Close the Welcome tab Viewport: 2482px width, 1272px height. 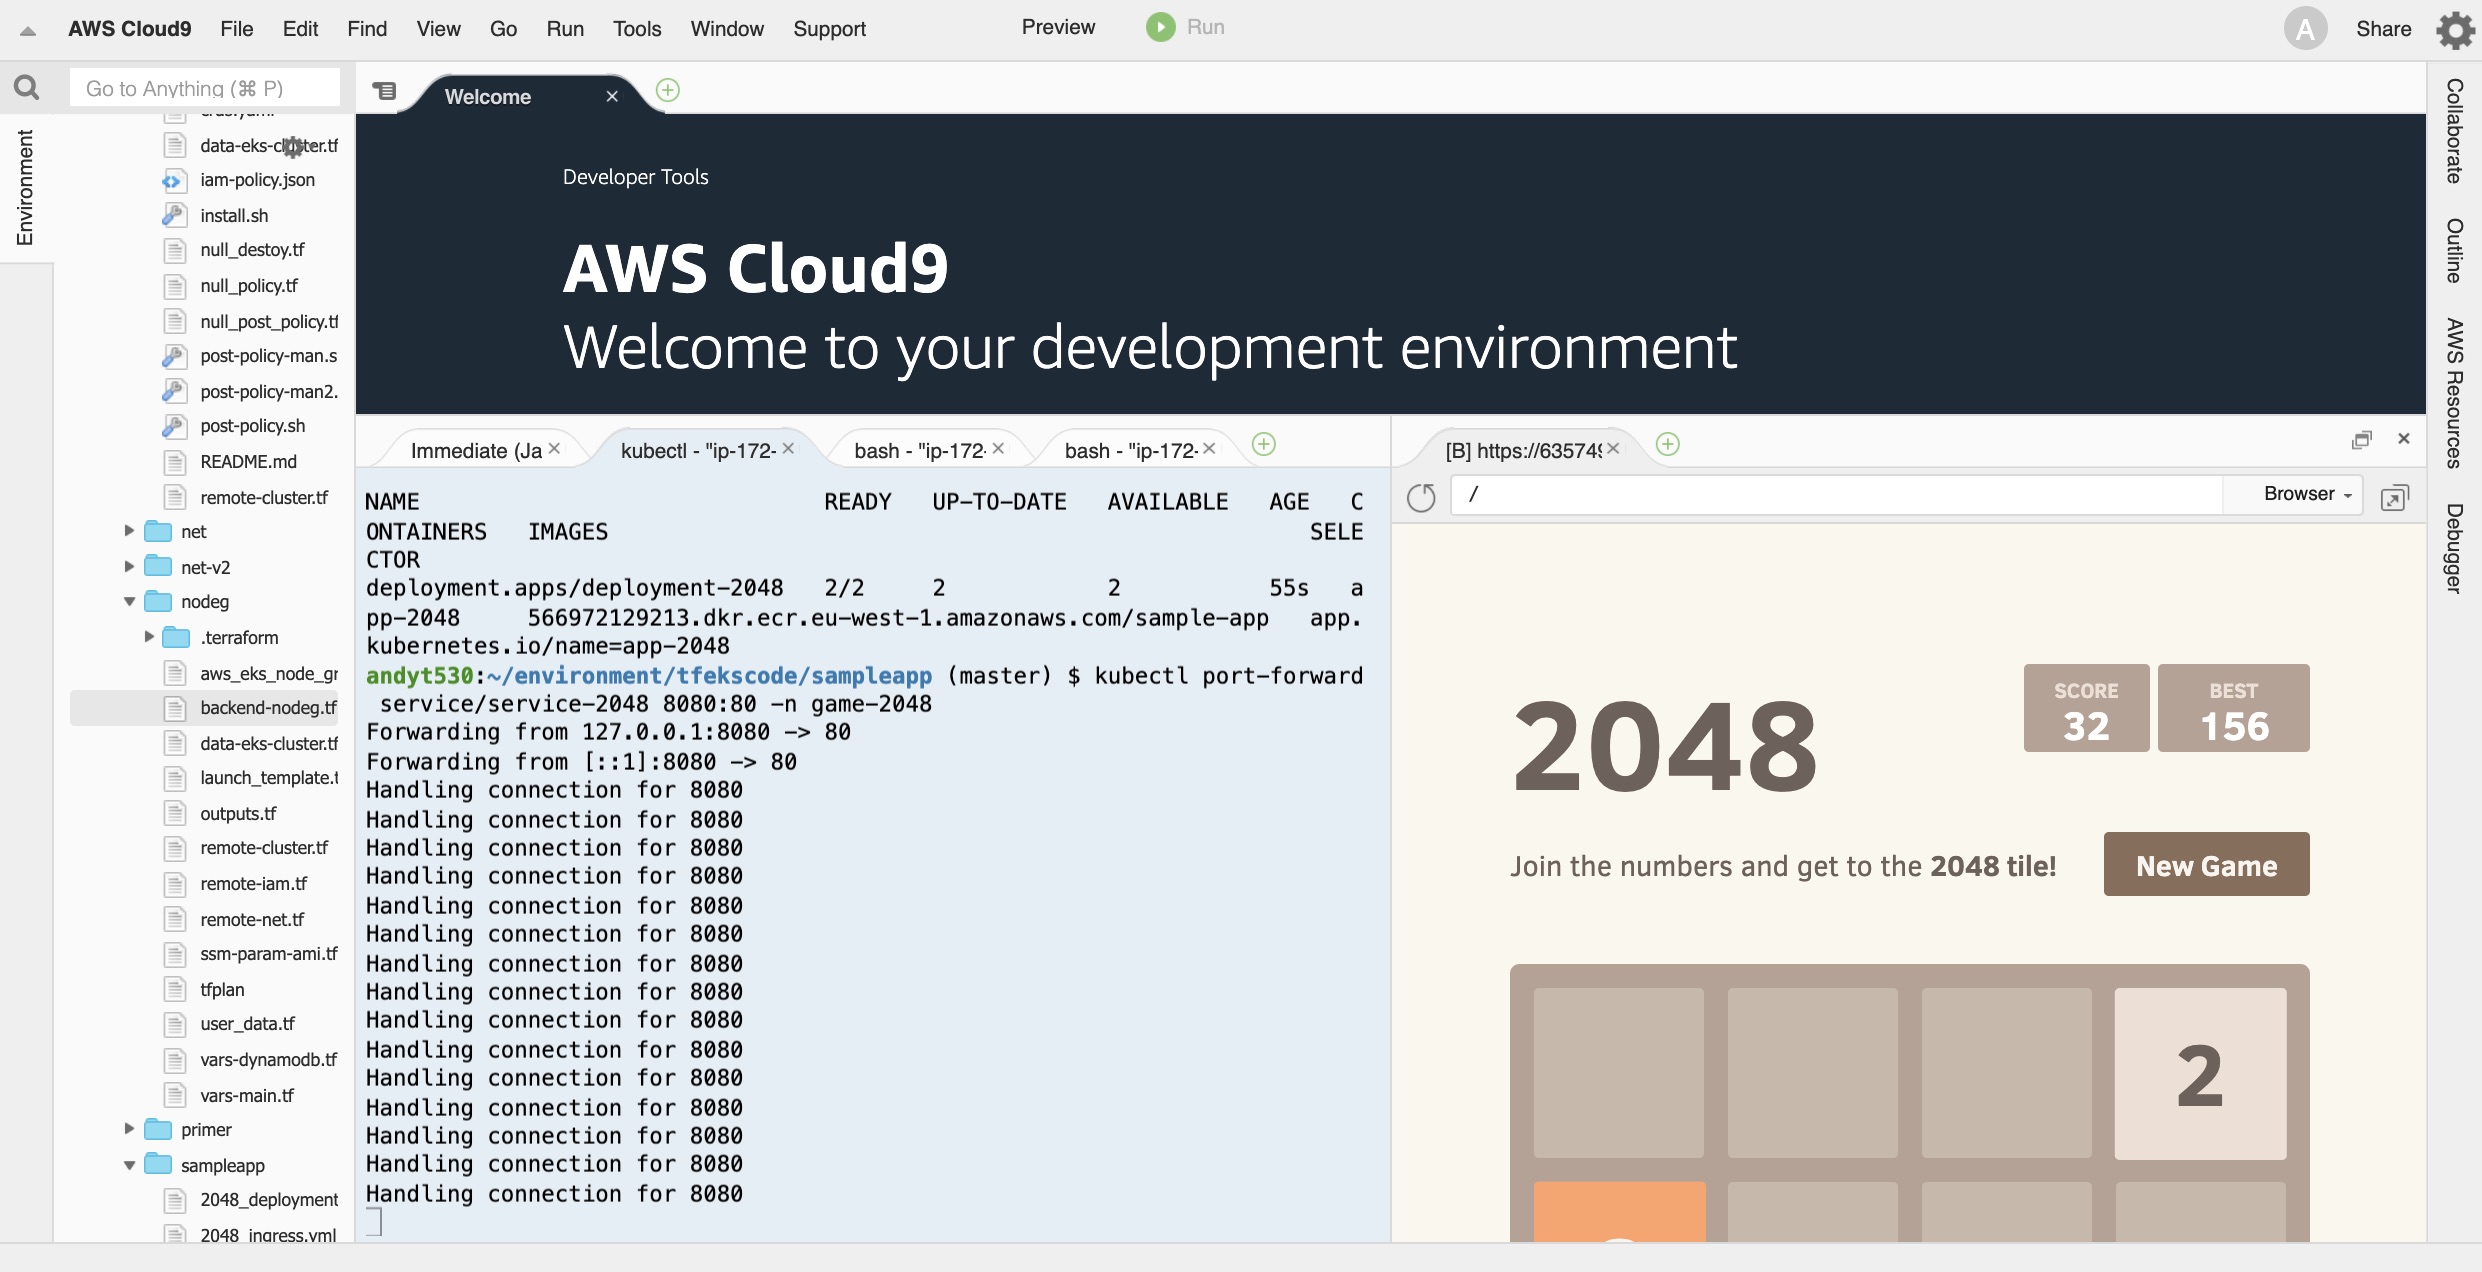pos(612,96)
